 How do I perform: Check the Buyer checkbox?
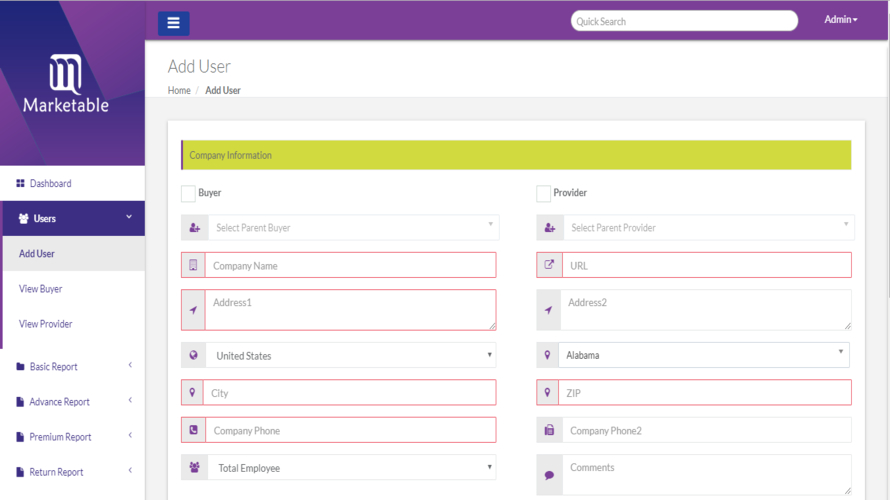[188, 194]
